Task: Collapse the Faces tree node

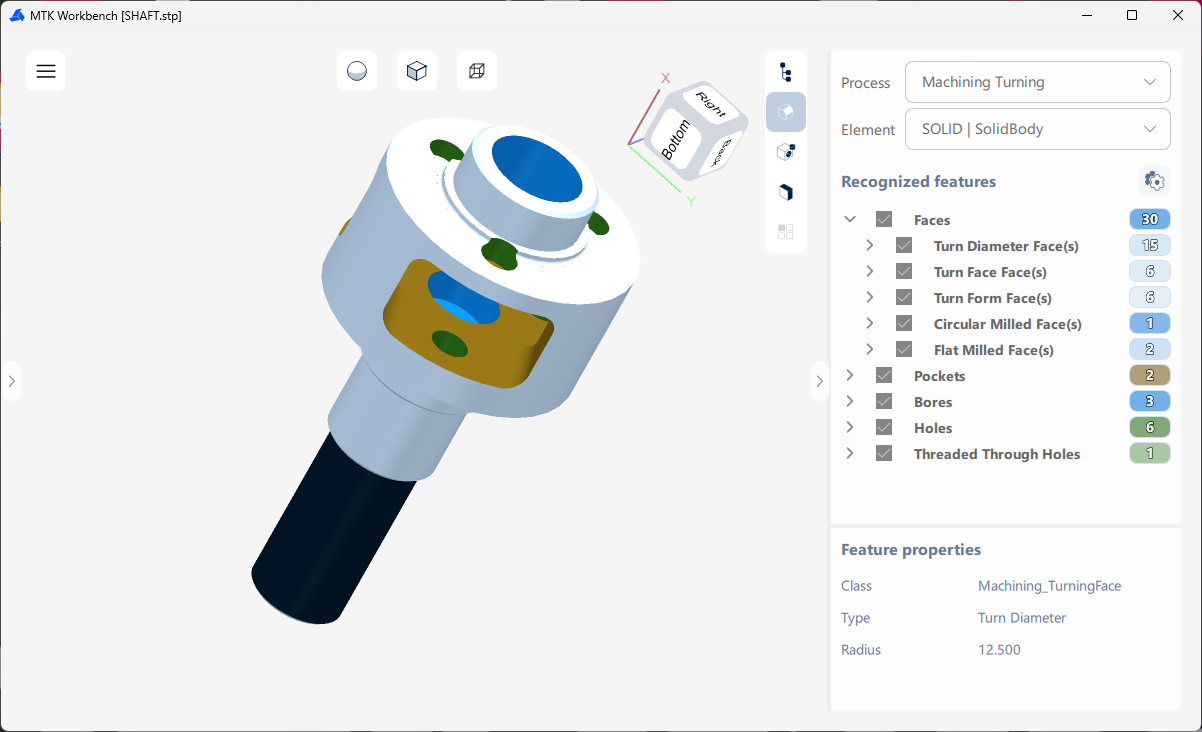Action: click(x=850, y=219)
